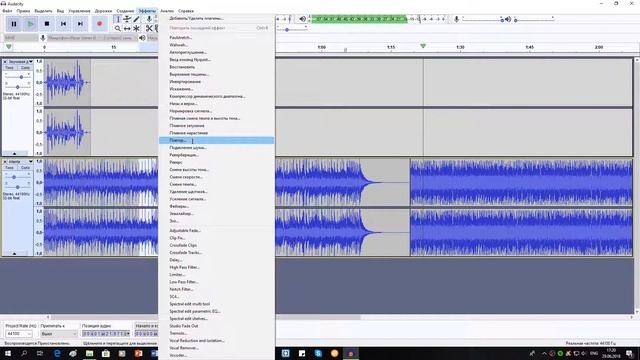640x360 pixels.
Task: Choose highlighted Повтор... effect
Action: coord(216,140)
